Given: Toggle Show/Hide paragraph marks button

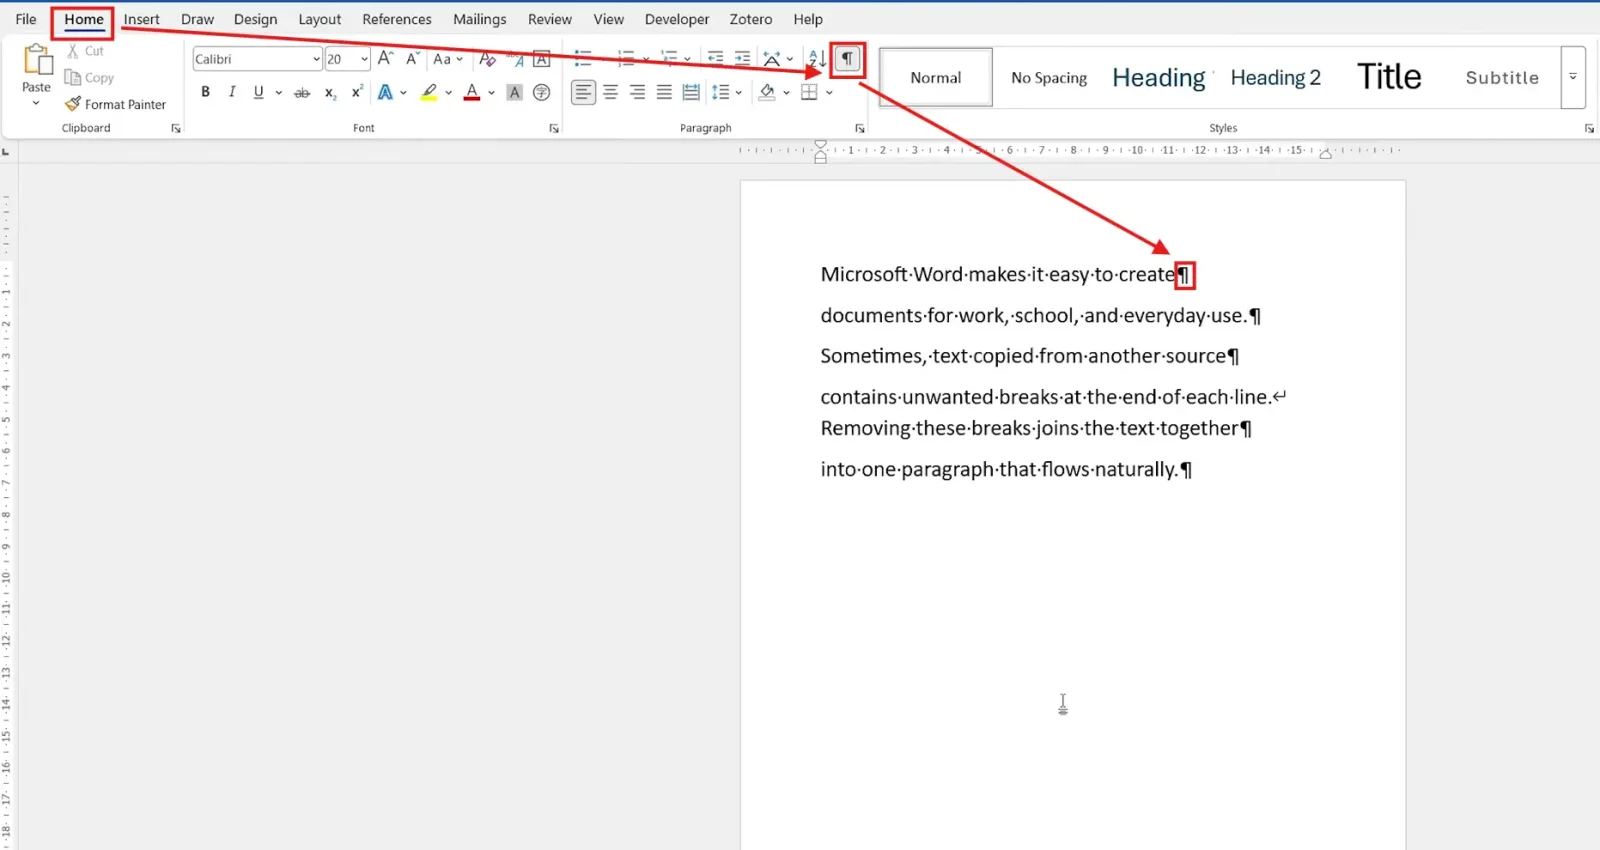Looking at the screenshot, I should [847, 59].
